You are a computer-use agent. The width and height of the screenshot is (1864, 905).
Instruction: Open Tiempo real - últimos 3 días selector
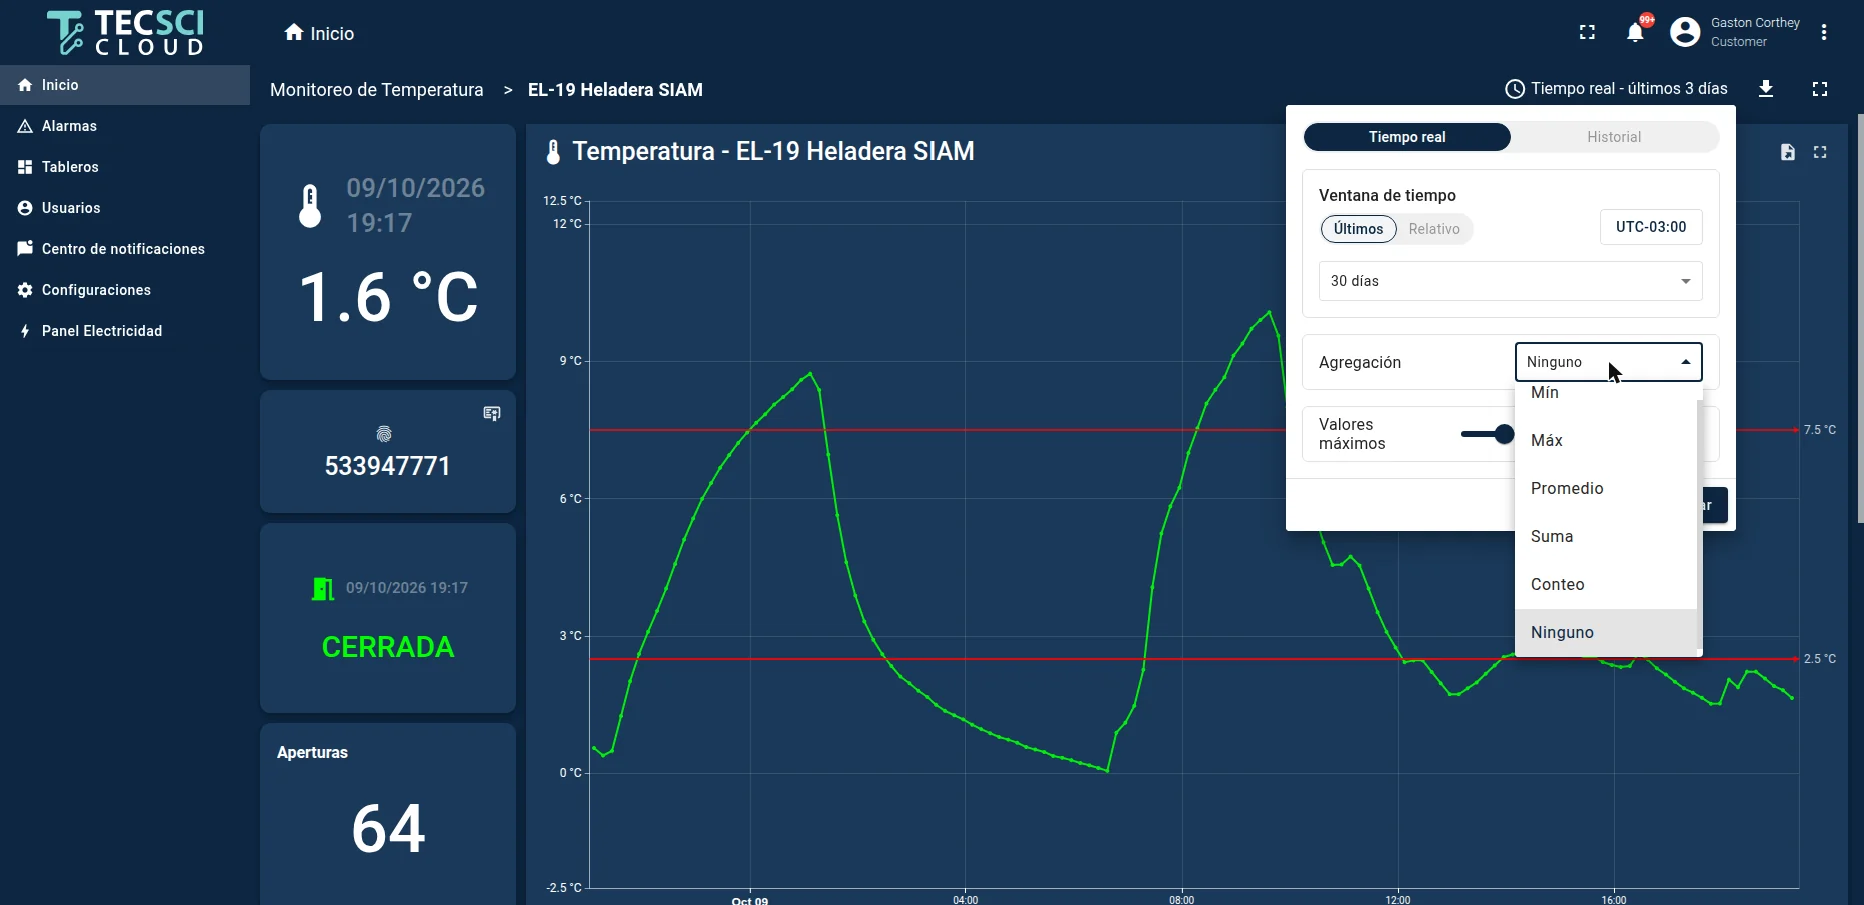tap(1616, 89)
